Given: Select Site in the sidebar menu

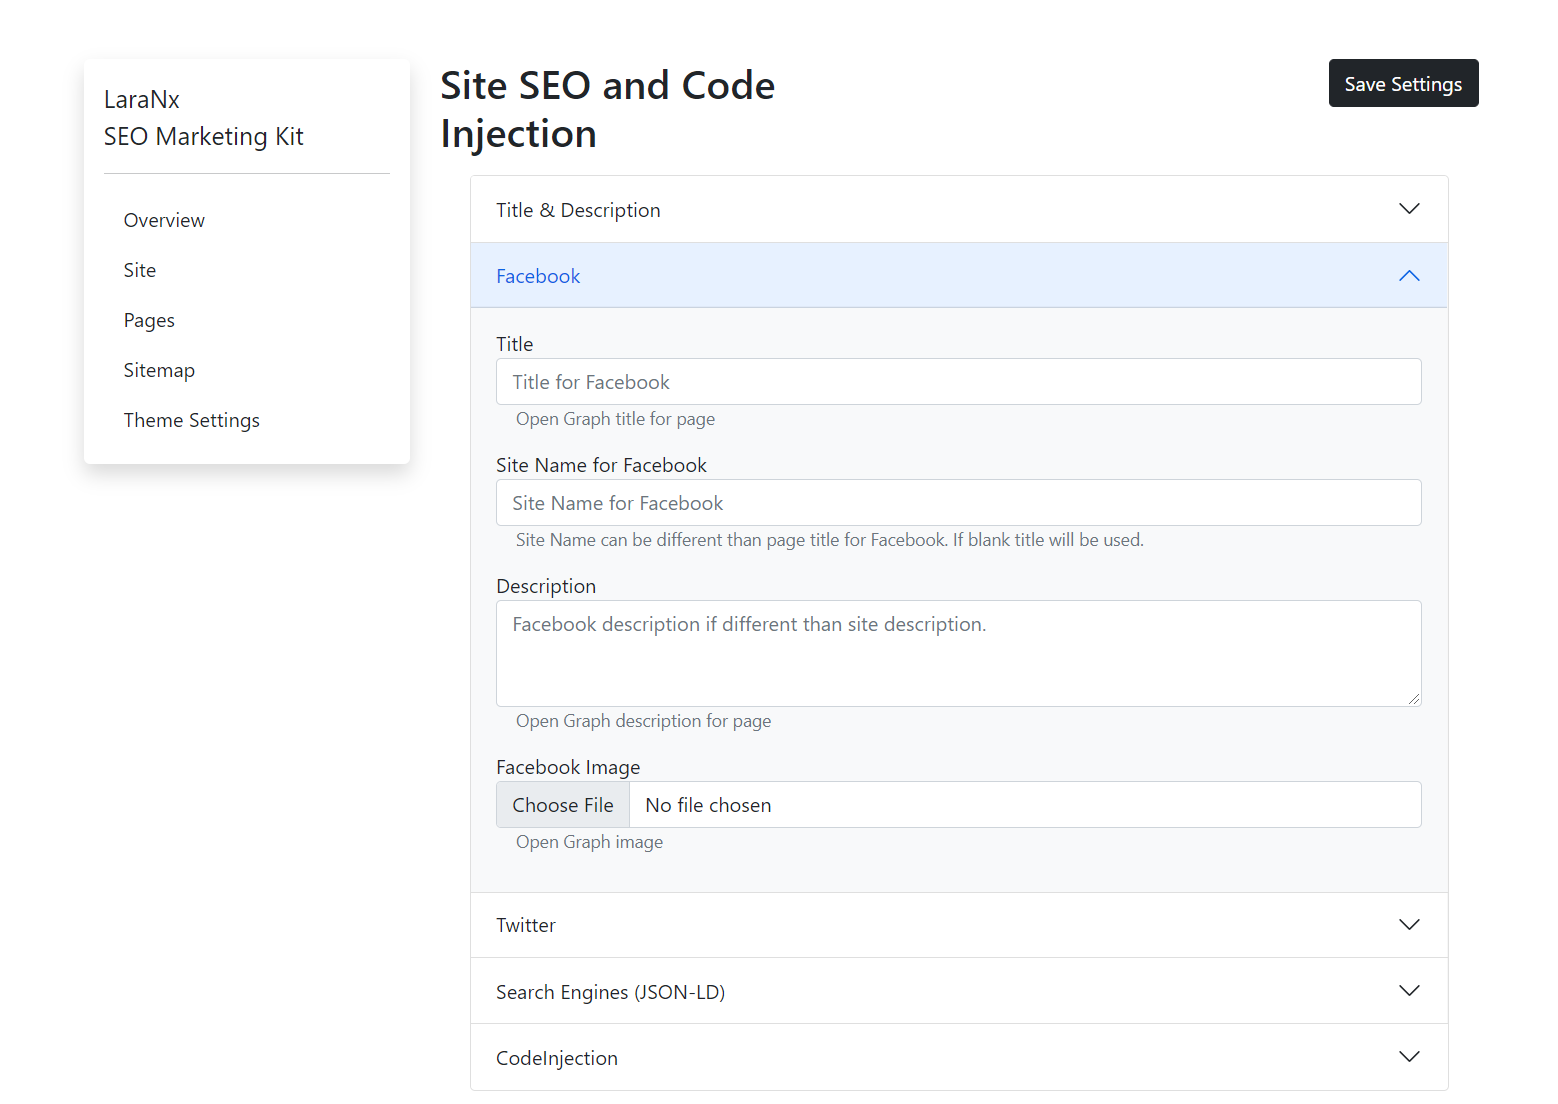Looking at the screenshot, I should point(140,270).
